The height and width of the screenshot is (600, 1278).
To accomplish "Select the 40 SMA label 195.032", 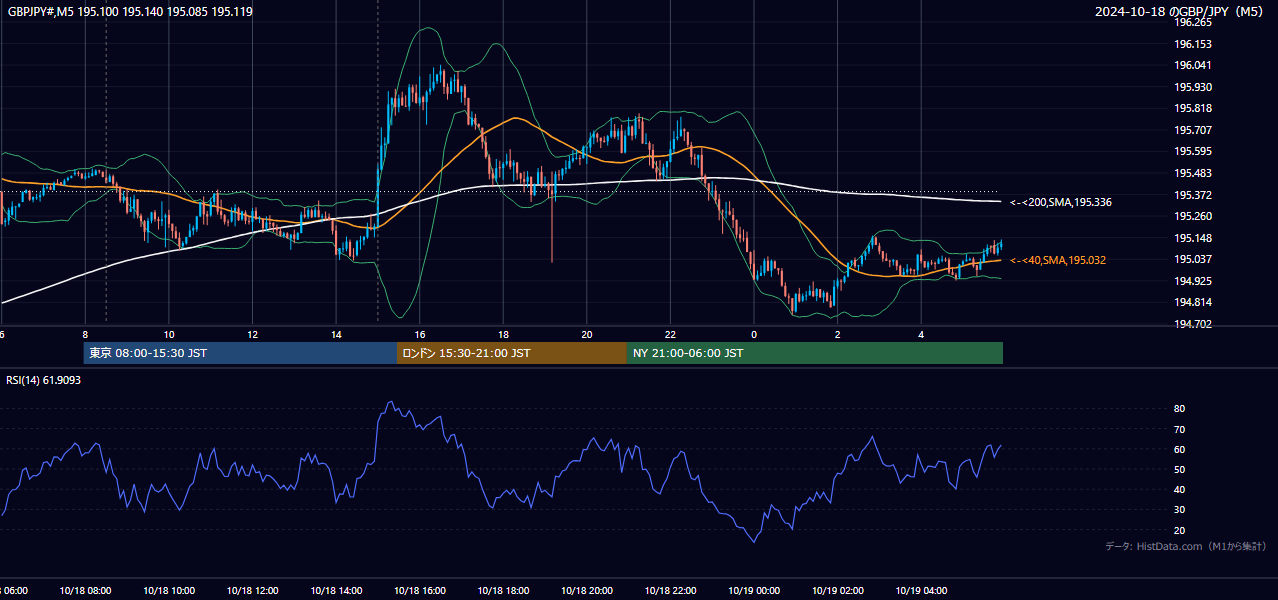I will click(x=1059, y=260).
